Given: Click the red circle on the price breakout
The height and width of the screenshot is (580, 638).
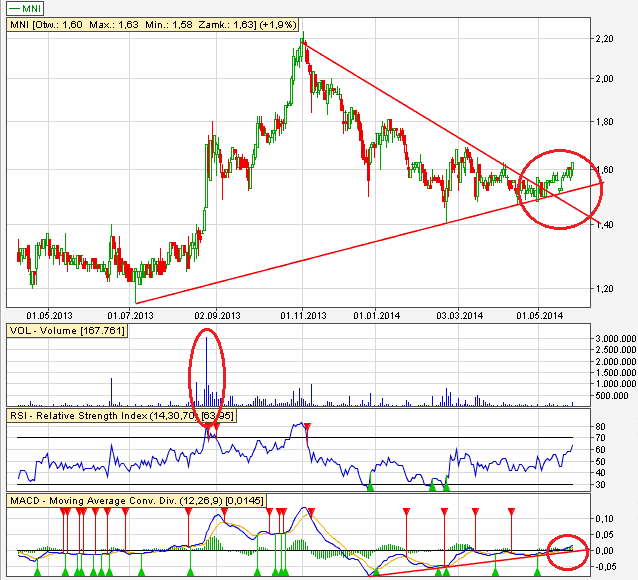Looking at the screenshot, I should click(562, 187).
